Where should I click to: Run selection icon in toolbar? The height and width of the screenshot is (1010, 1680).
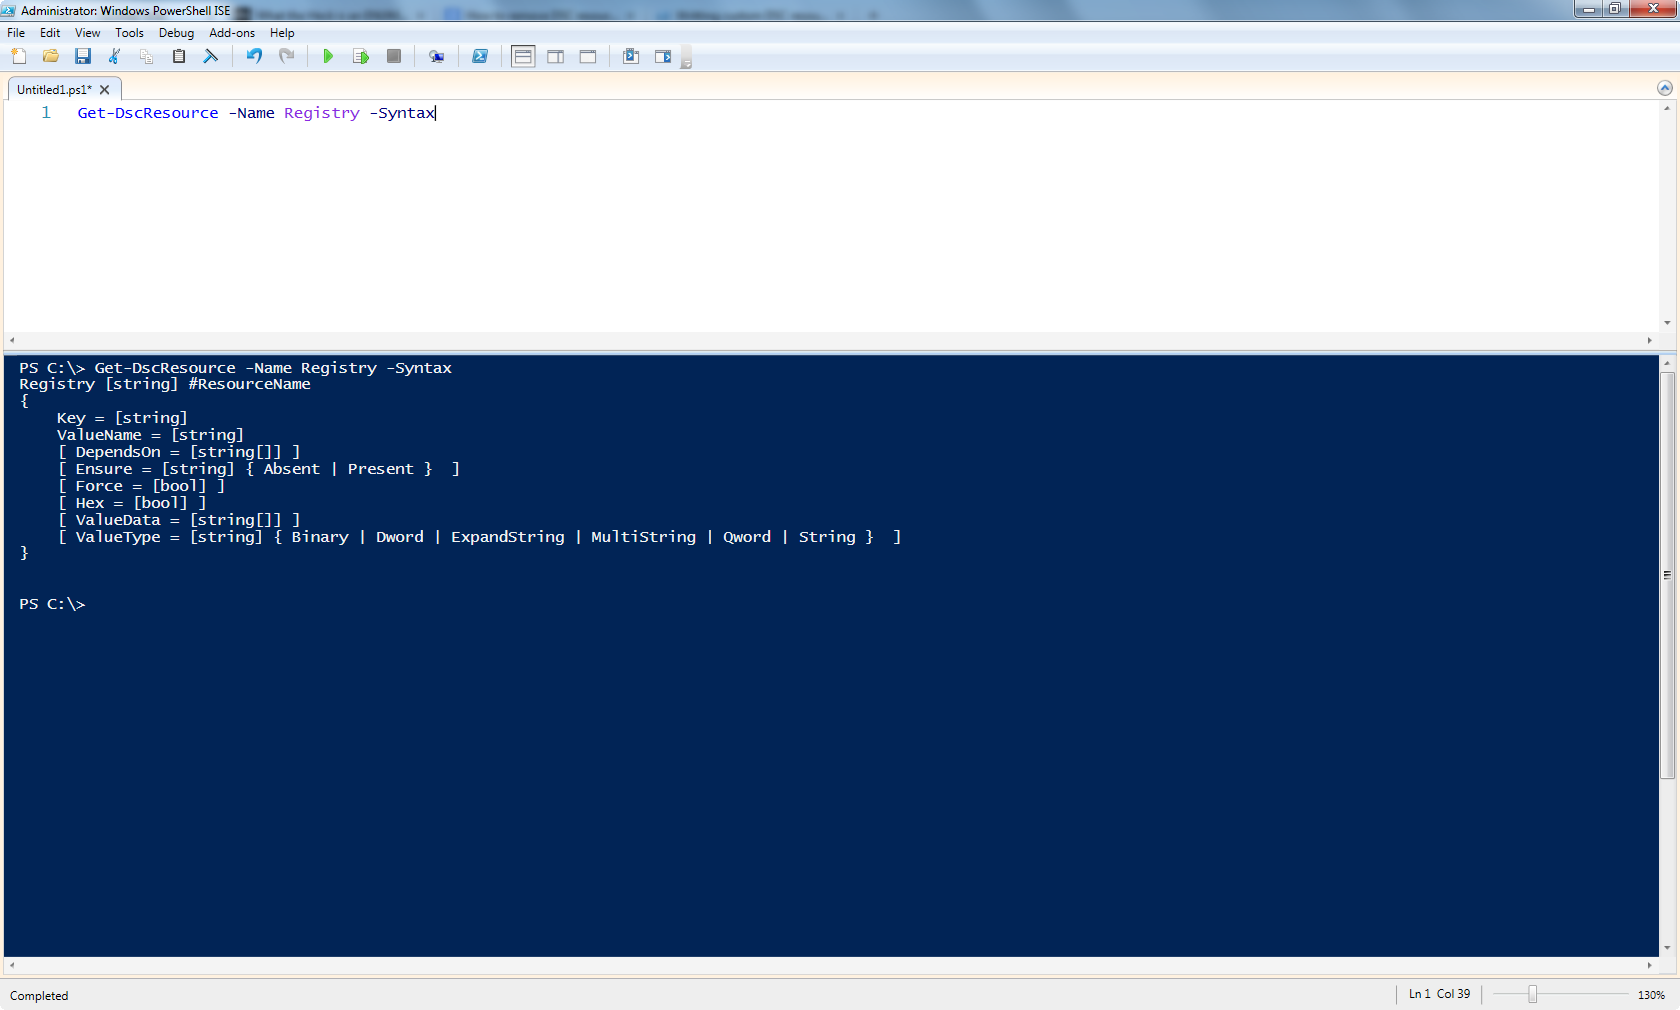point(361,57)
